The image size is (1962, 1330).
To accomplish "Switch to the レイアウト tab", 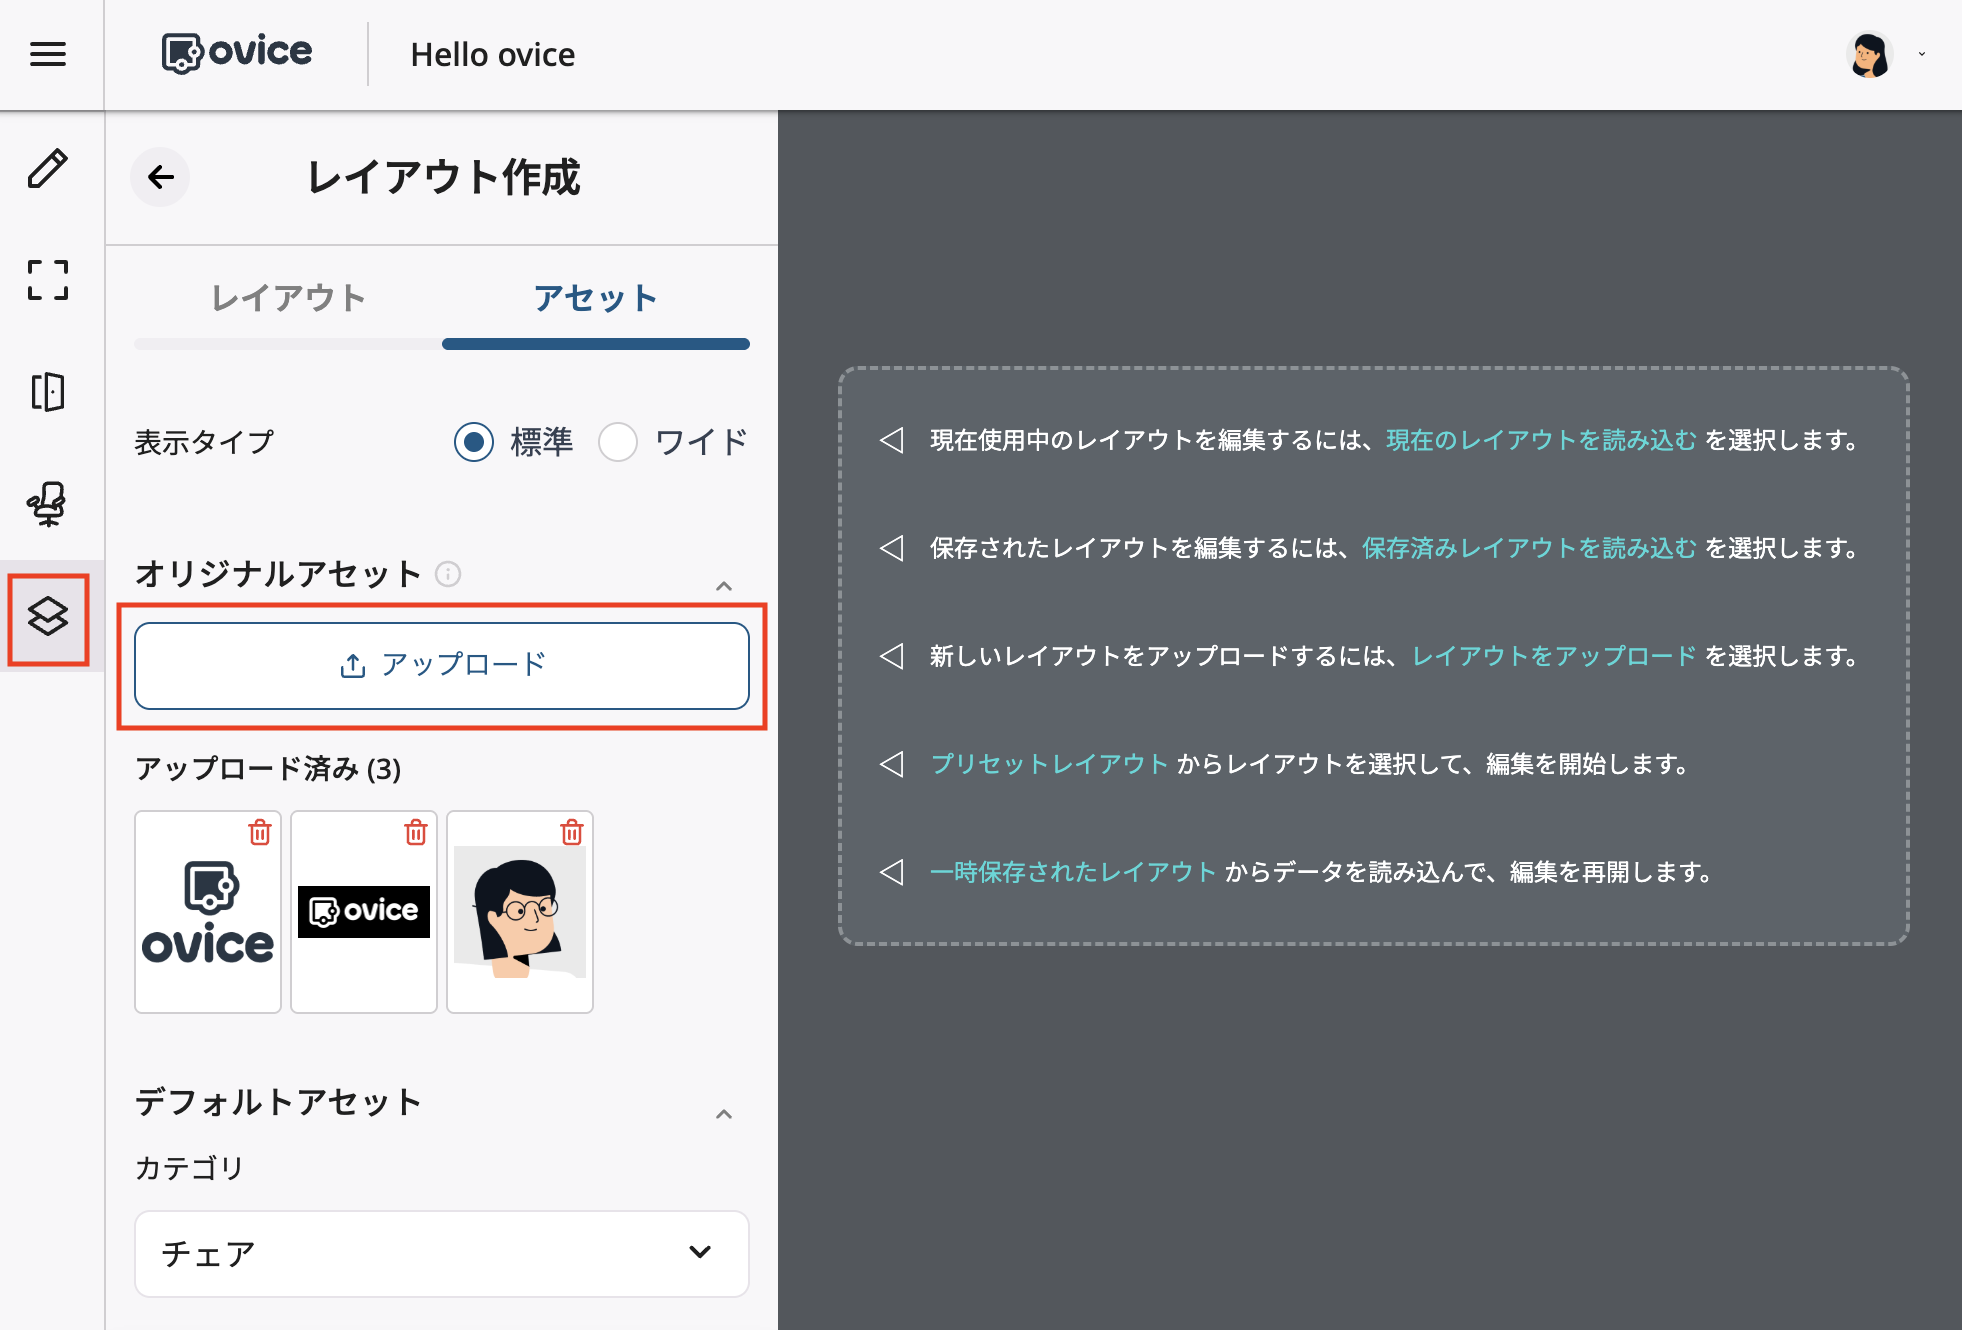I will pyautogui.click(x=288, y=298).
